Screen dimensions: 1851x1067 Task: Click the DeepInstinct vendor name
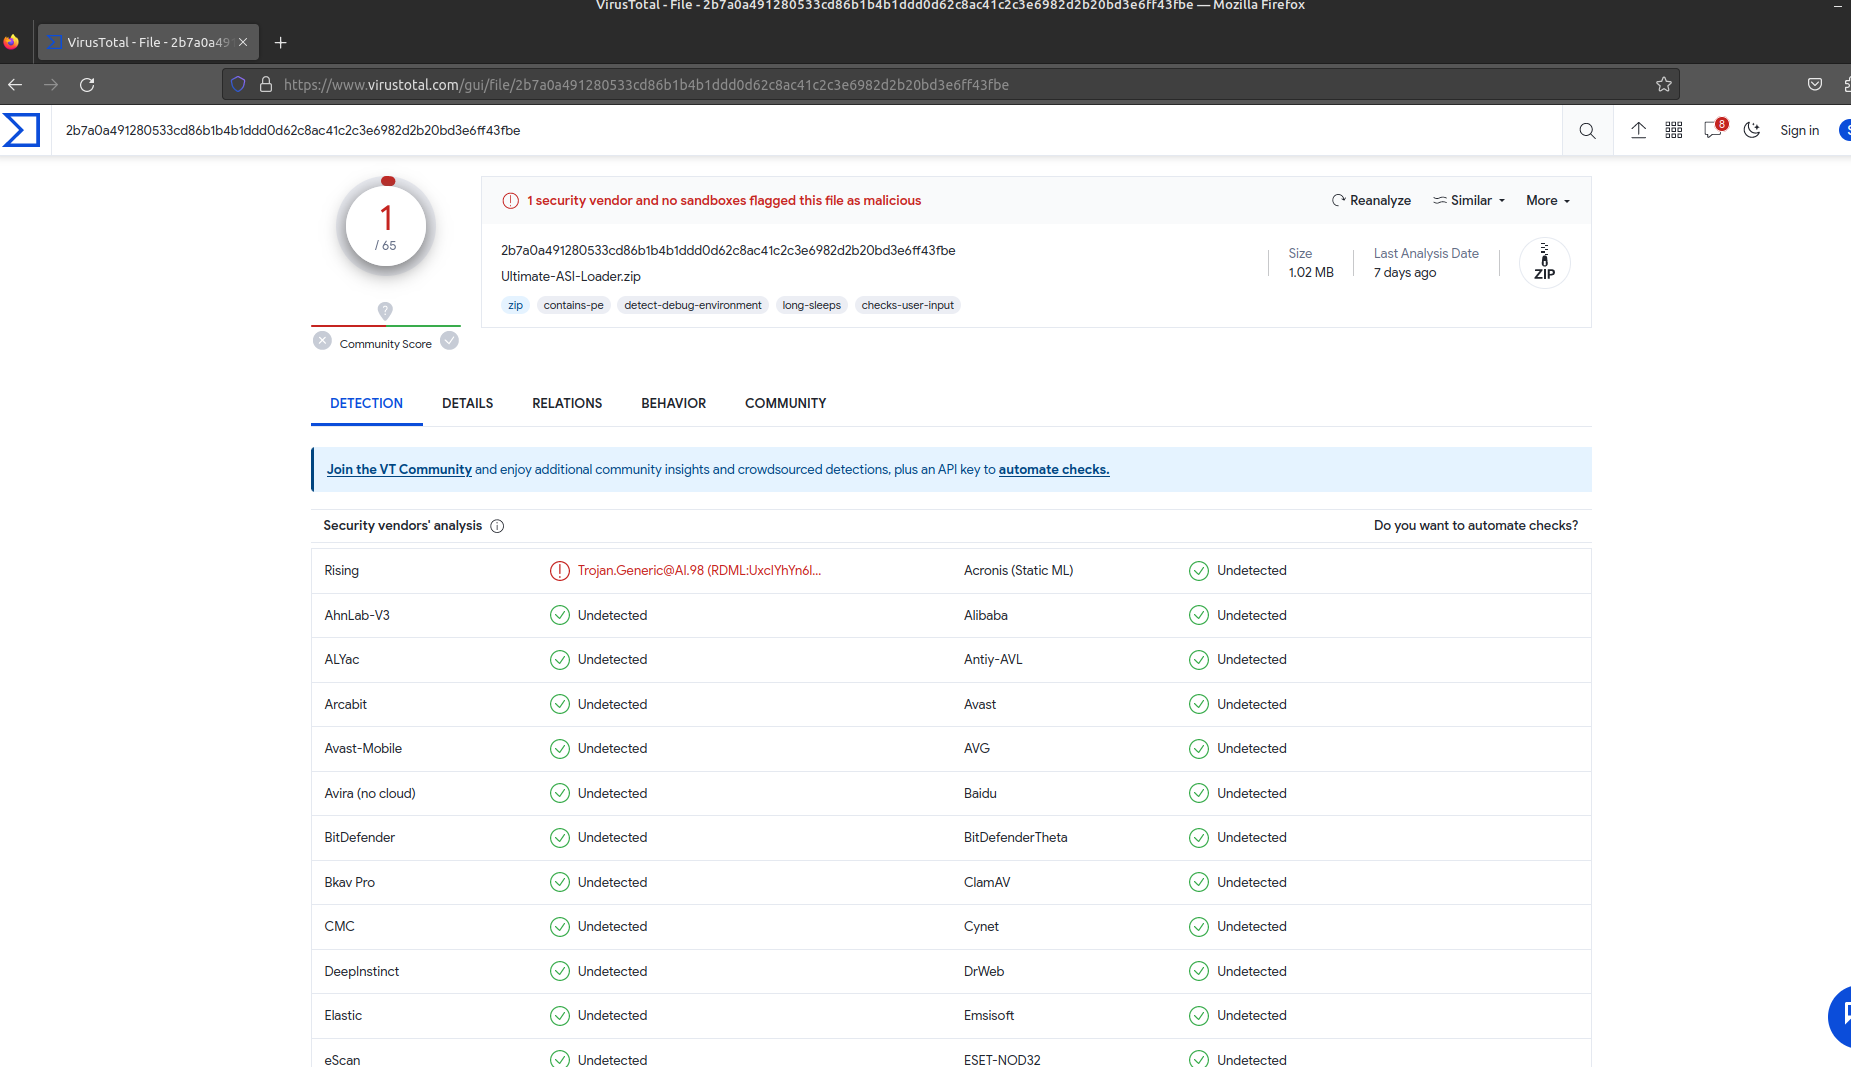362,971
